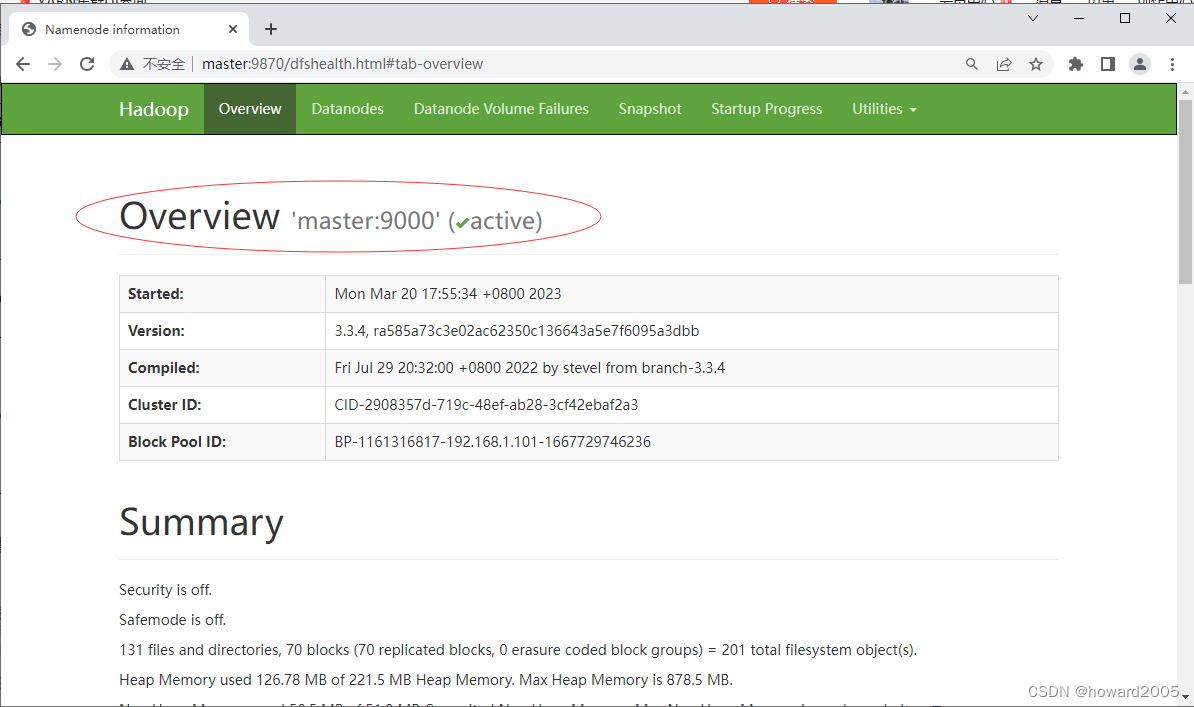Open the user profile avatar menu

click(1140, 64)
